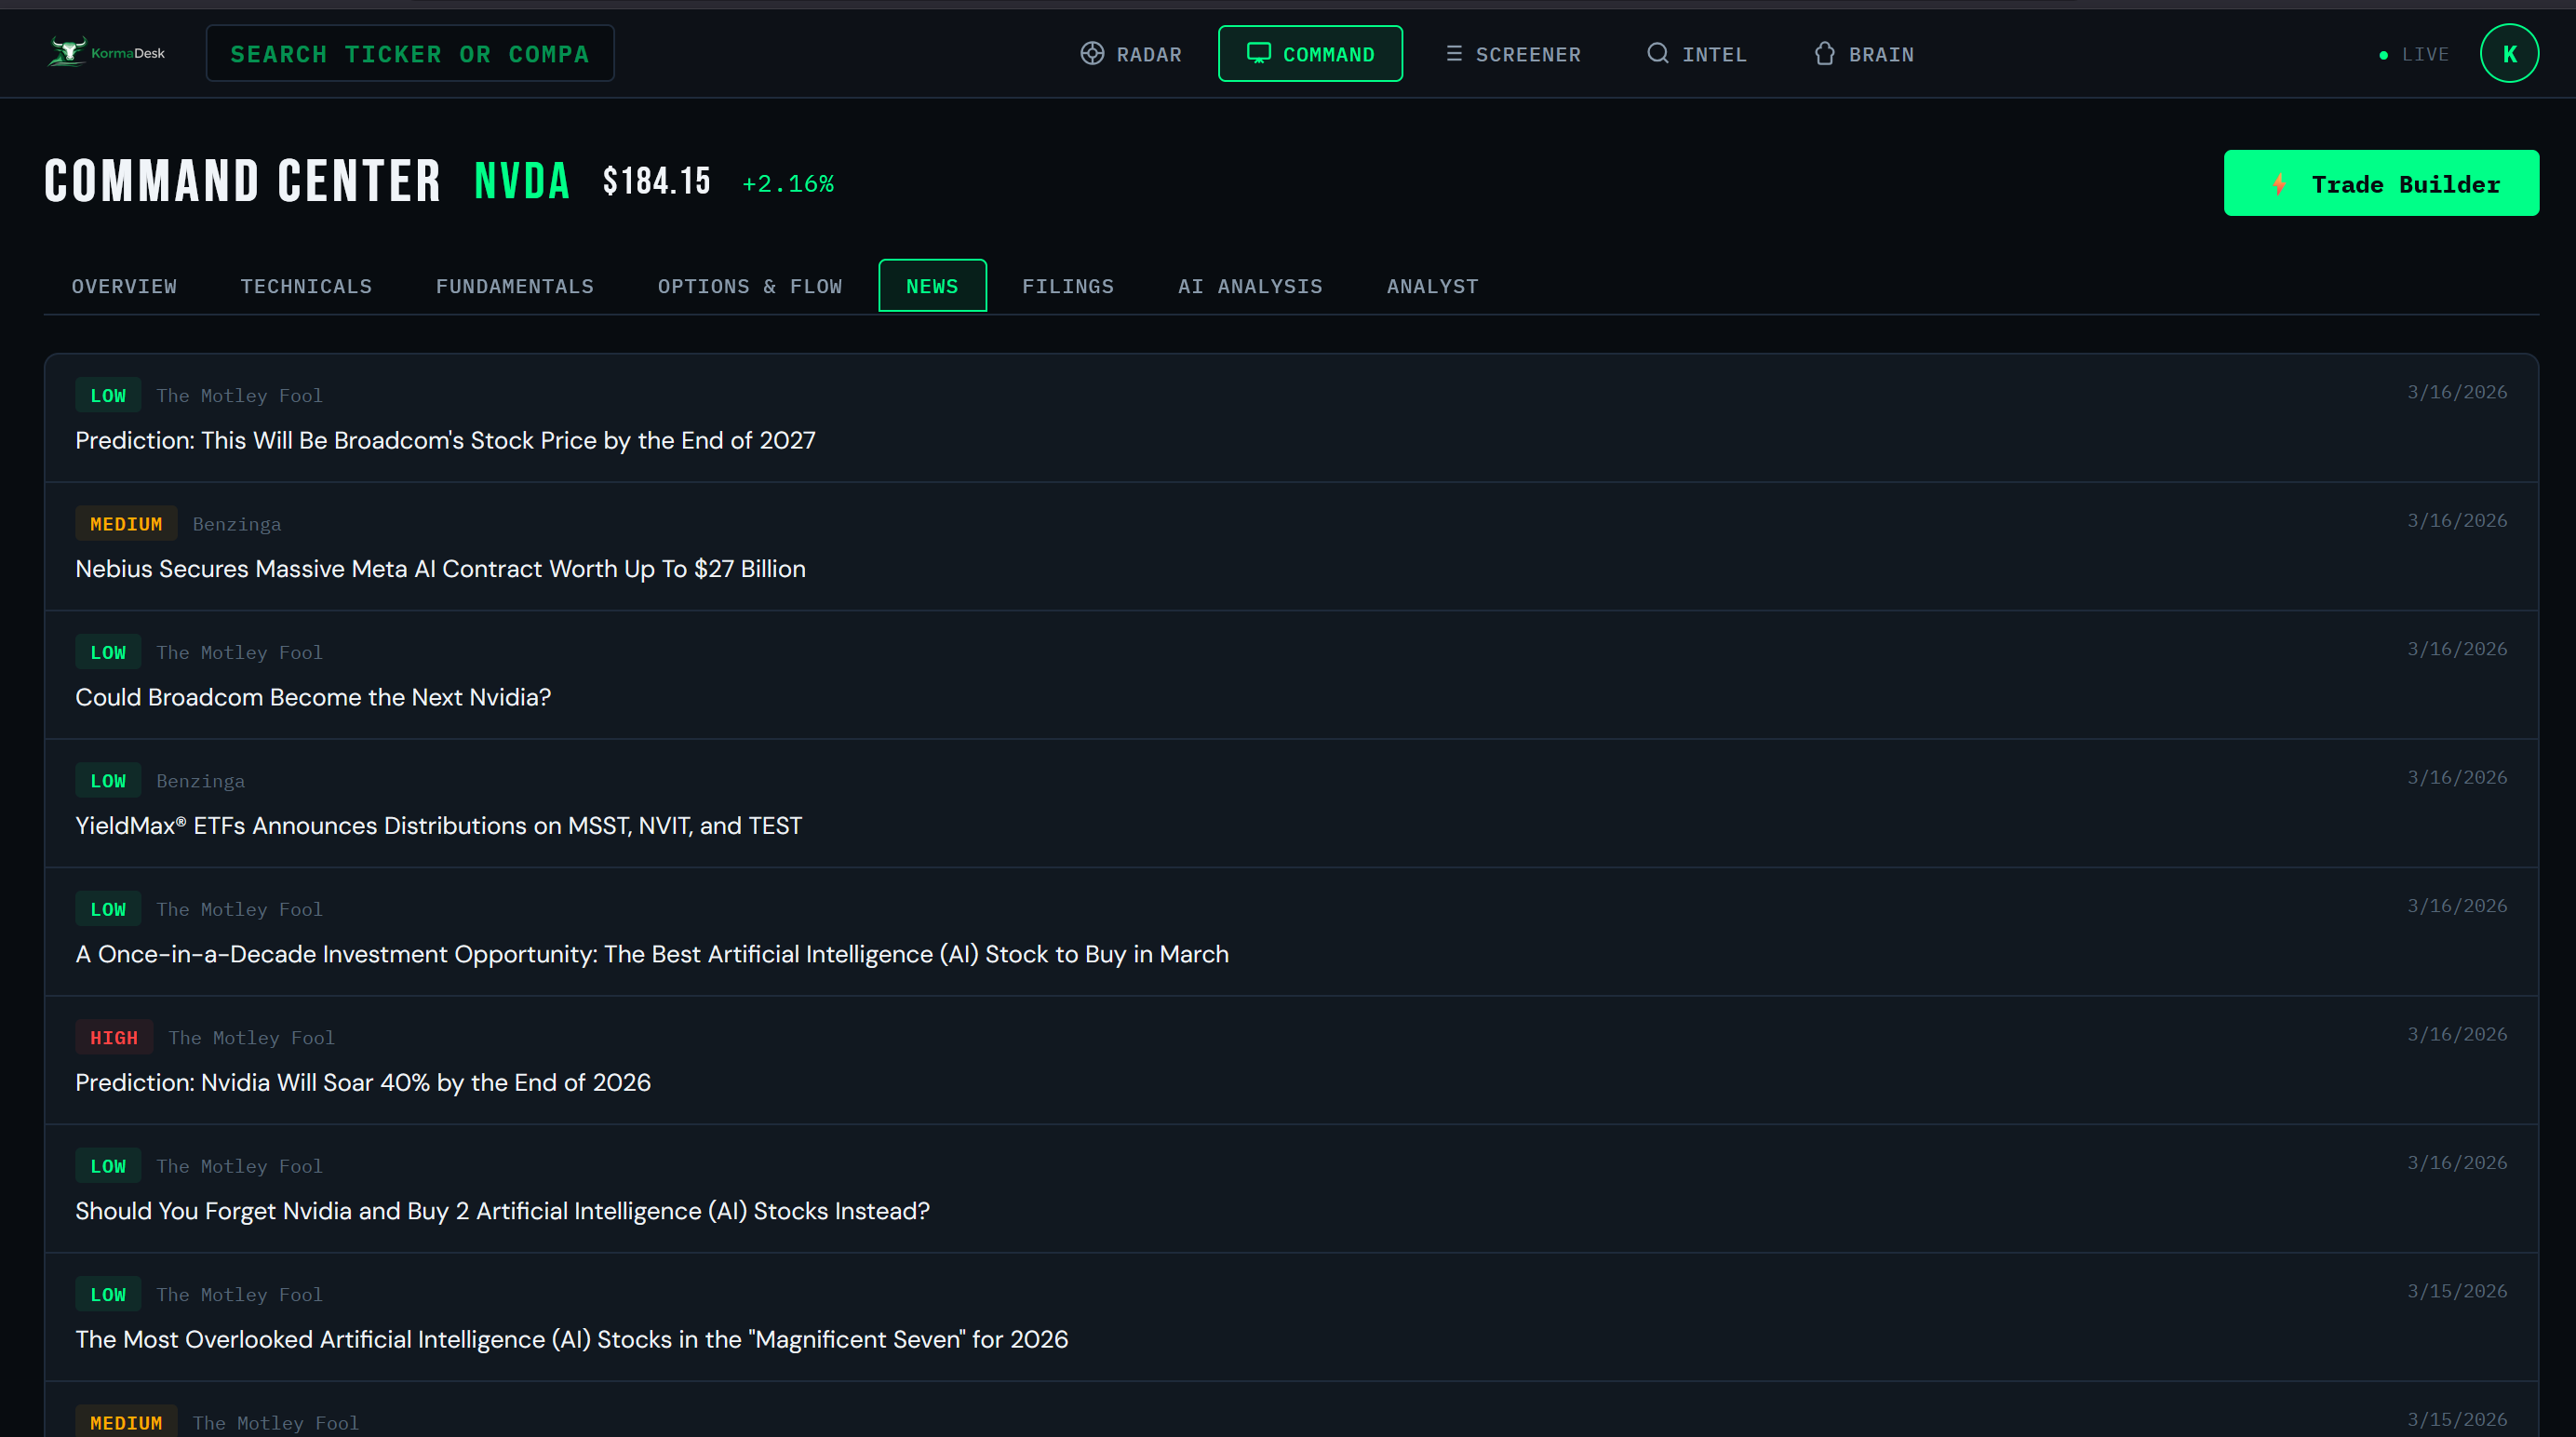Viewport: 2576px width, 1437px height.
Task: Open Screener via list icon
Action: point(1453,53)
